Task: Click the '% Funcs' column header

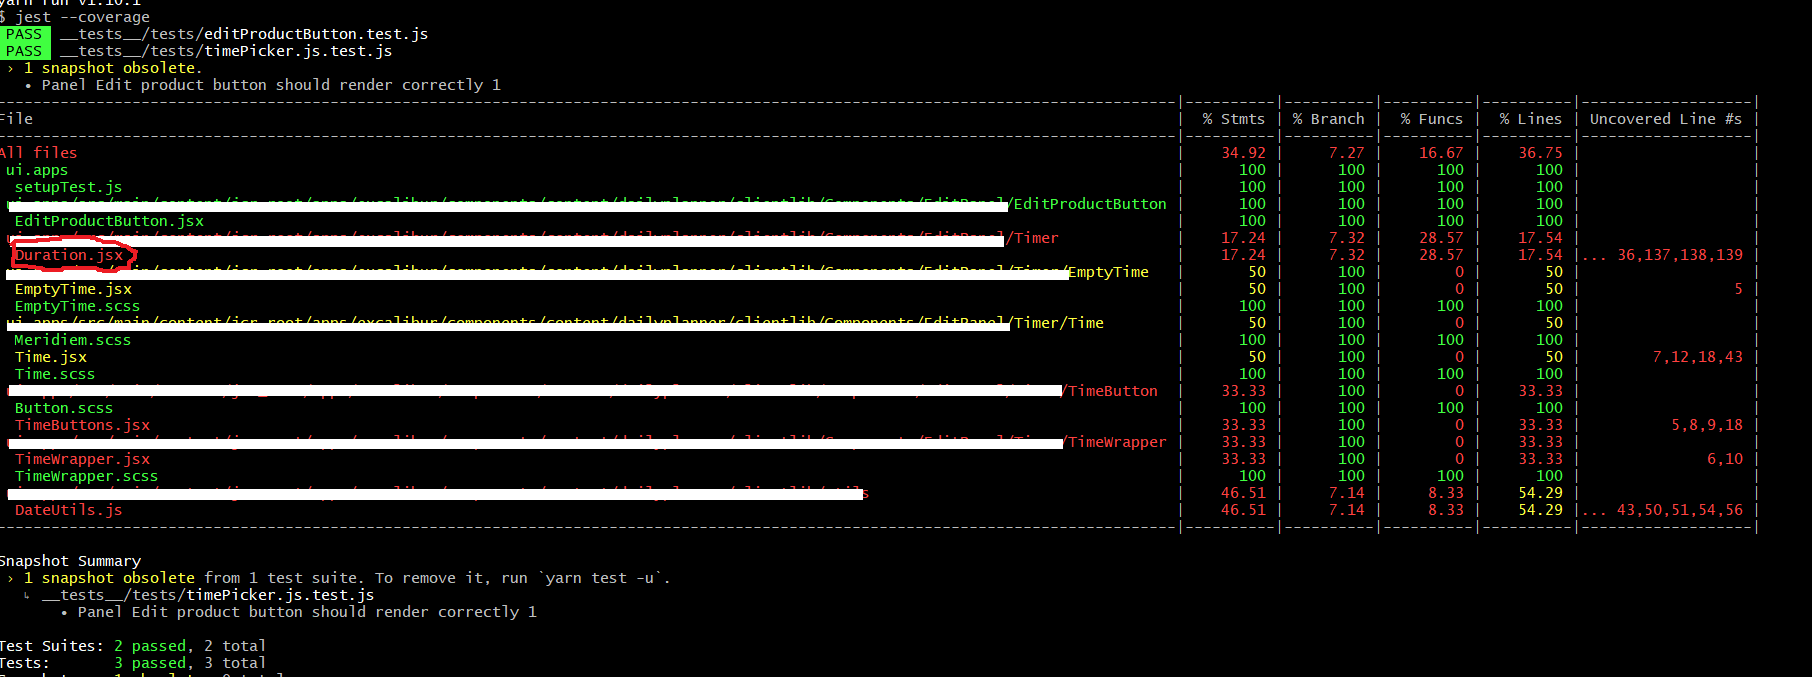Action: pos(1431,119)
